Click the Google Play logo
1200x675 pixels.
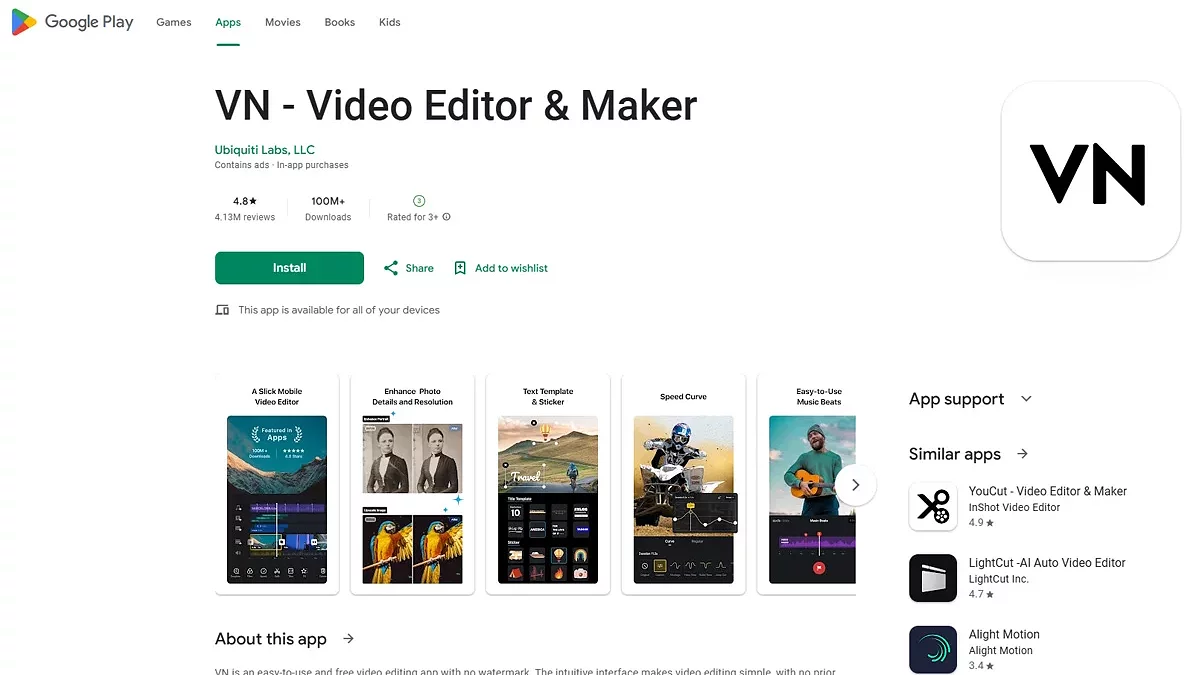point(72,22)
